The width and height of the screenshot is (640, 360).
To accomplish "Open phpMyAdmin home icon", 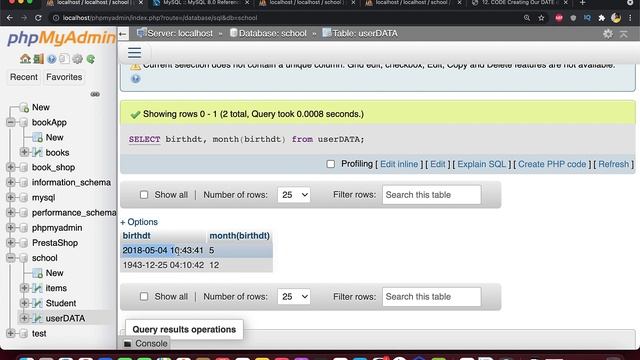I will (25, 59).
